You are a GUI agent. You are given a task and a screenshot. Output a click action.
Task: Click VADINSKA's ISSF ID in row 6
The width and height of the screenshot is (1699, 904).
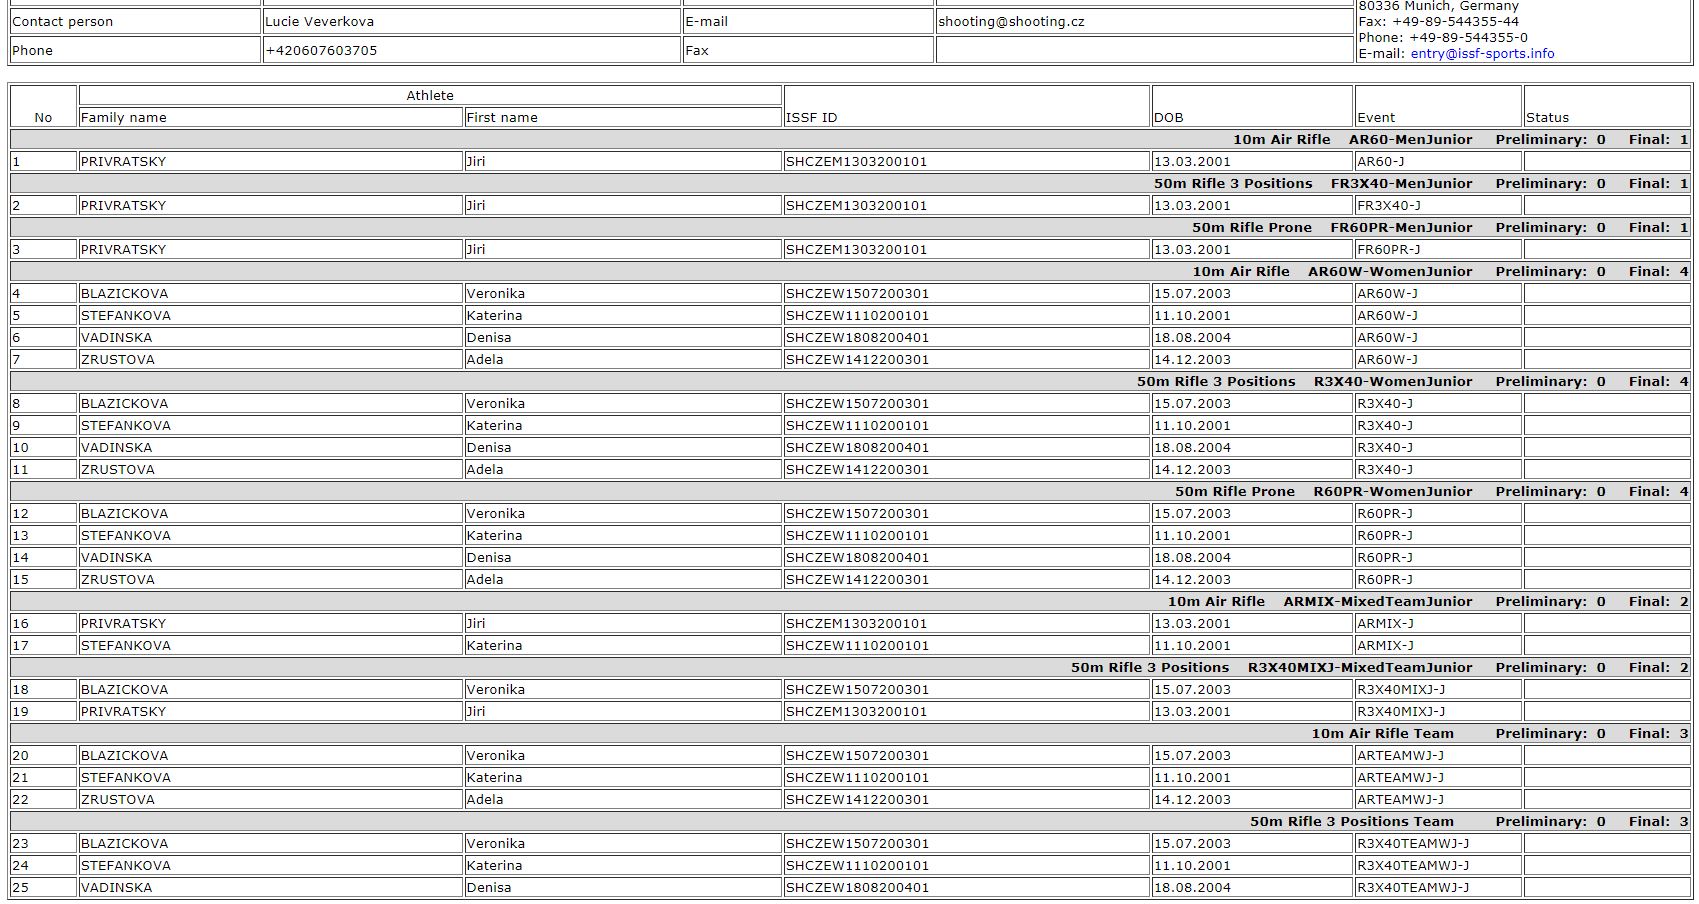tap(857, 338)
